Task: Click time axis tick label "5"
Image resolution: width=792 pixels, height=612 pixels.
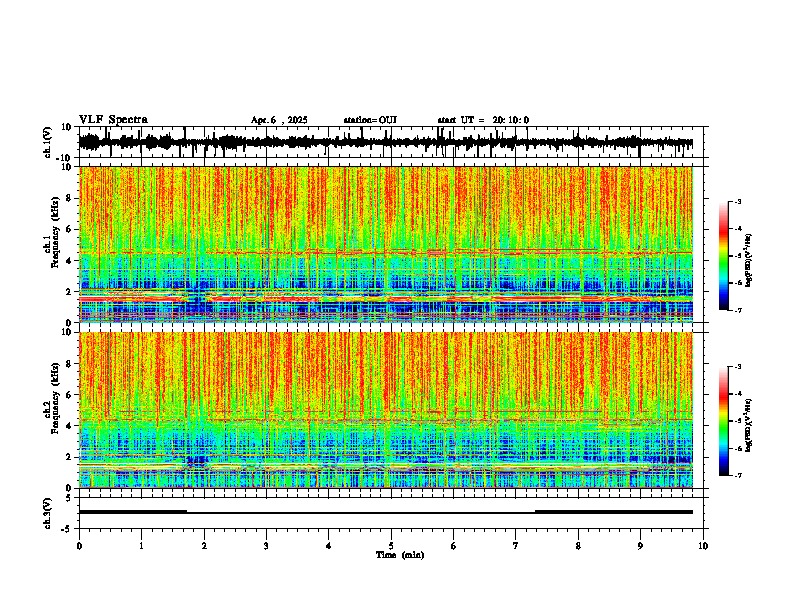Action: pyautogui.click(x=391, y=546)
